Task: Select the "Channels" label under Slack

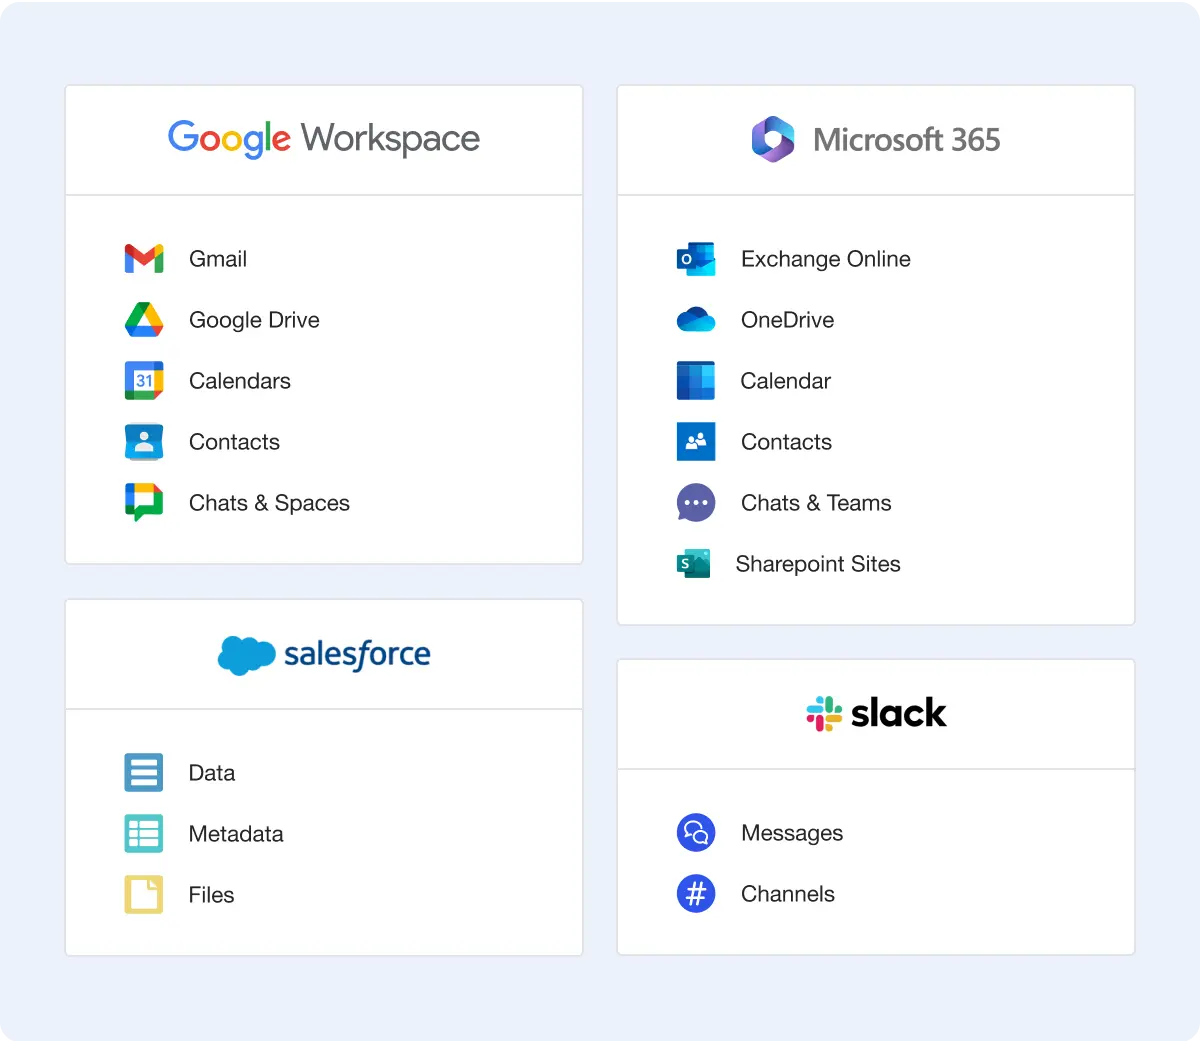Action: click(x=788, y=894)
